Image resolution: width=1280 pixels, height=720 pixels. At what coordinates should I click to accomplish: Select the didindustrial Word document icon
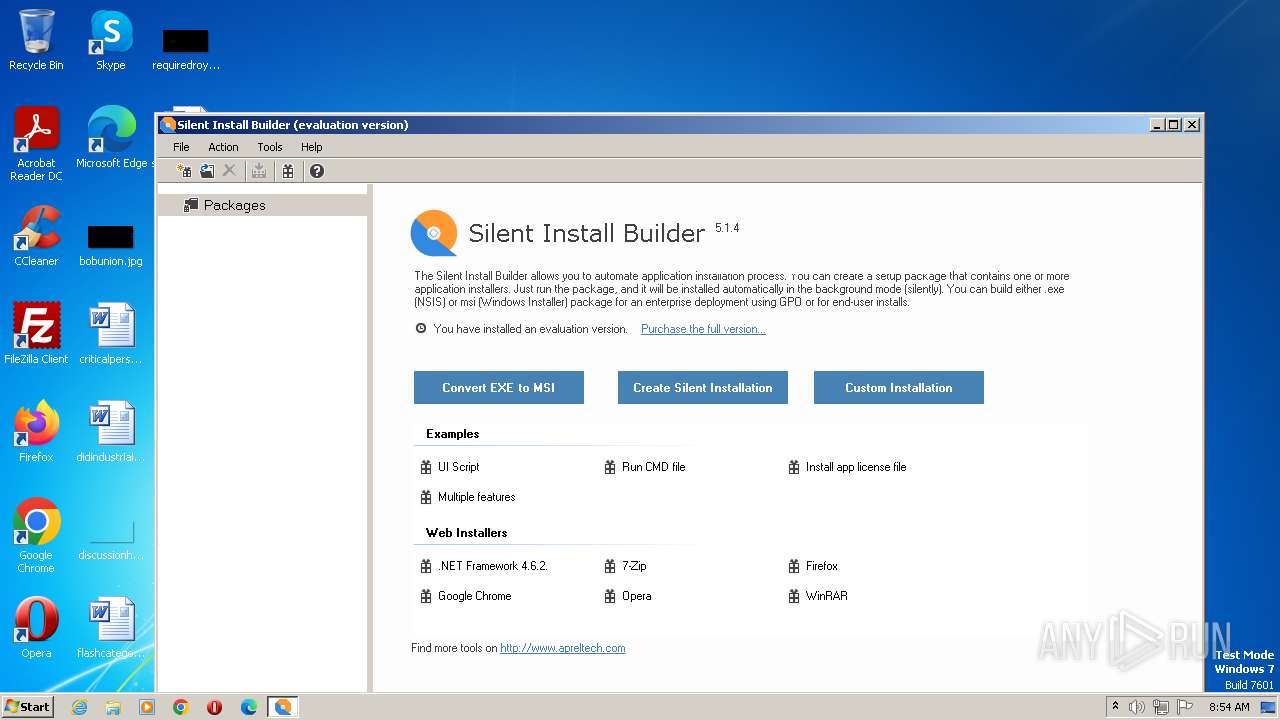click(111, 431)
